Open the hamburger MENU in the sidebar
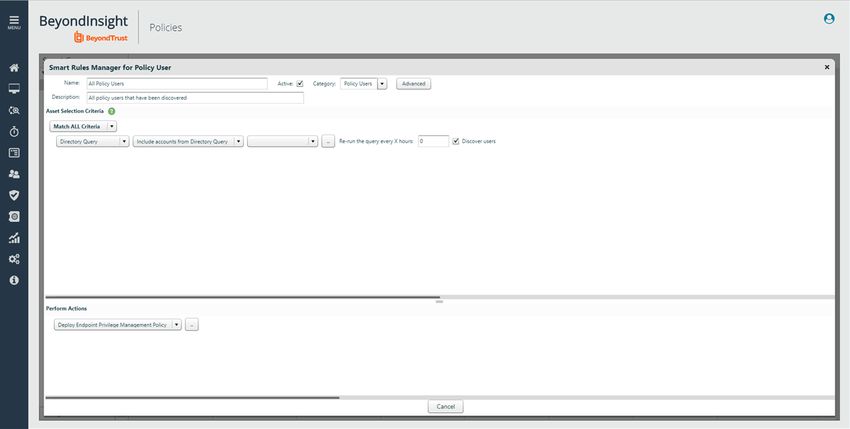This screenshot has width=850, height=429. [14, 22]
